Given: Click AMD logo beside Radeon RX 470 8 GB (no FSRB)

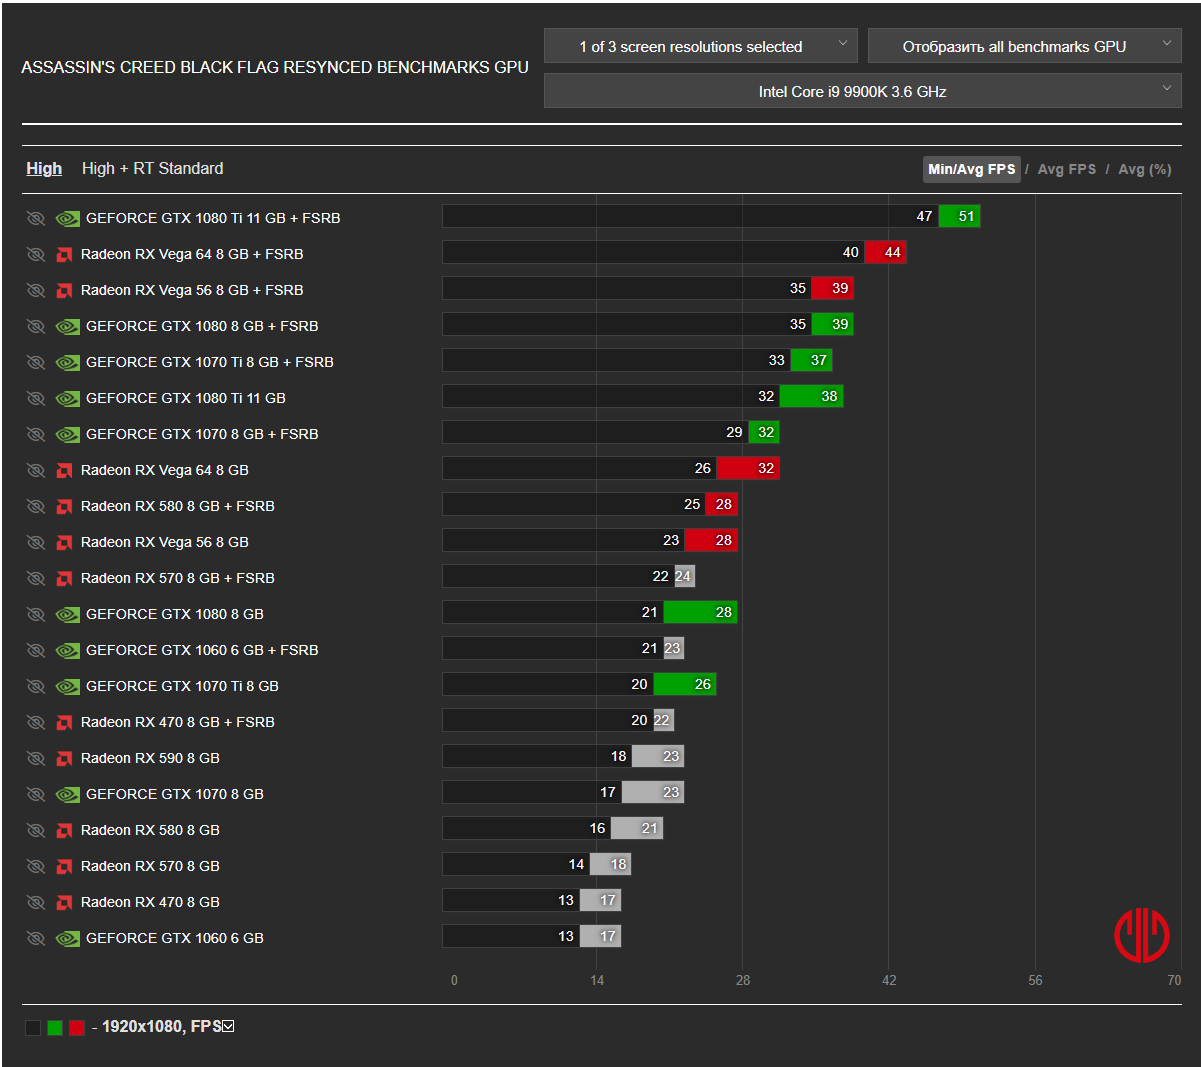Looking at the screenshot, I should (64, 902).
